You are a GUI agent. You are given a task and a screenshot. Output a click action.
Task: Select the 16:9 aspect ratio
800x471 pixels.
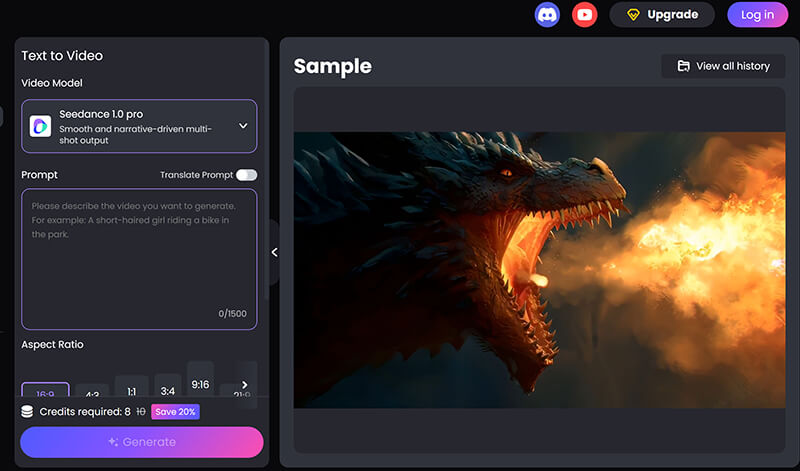pos(45,394)
